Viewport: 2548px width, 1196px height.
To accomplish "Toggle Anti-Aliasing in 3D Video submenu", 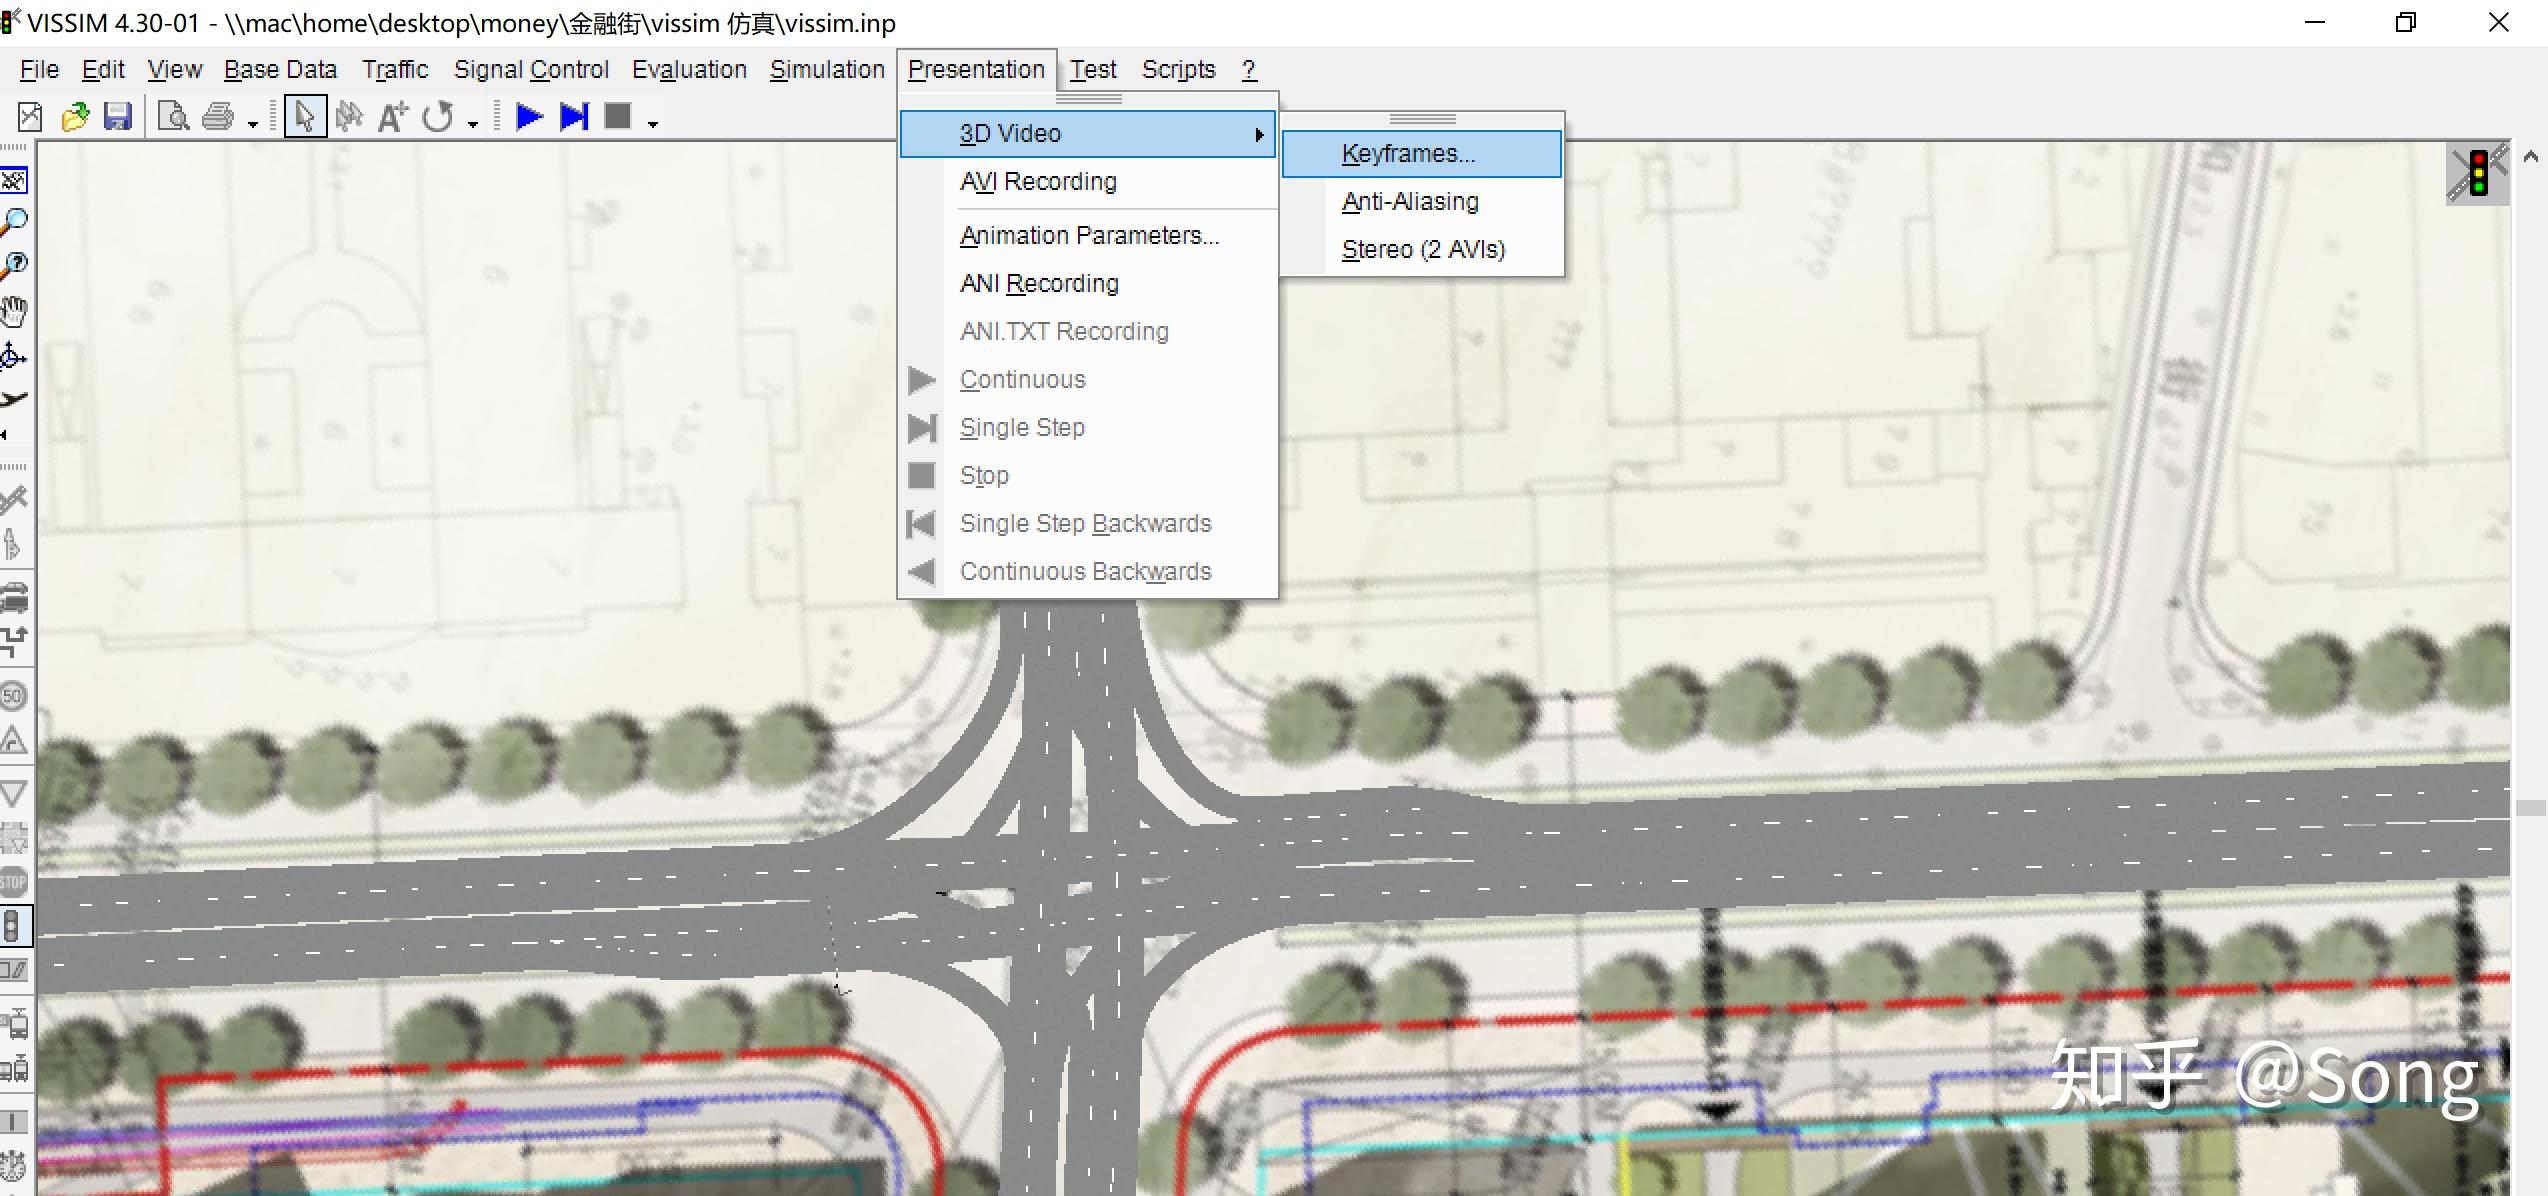I will 1409,202.
